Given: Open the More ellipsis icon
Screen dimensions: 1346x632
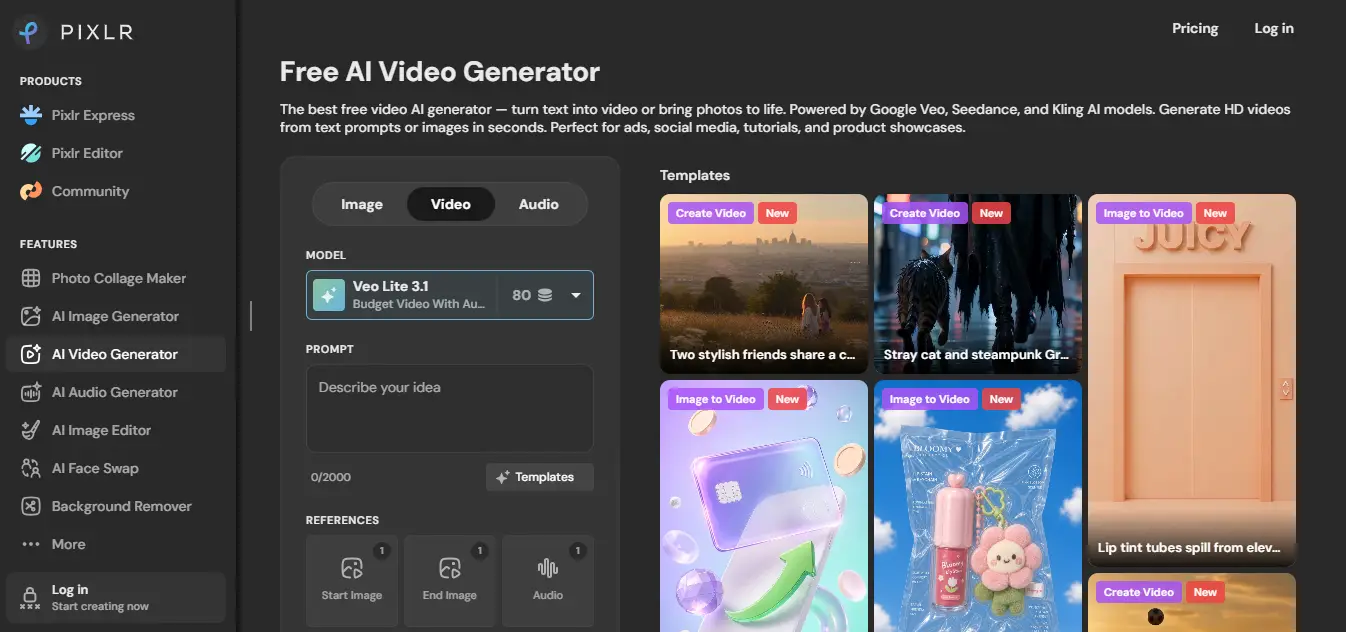Looking at the screenshot, I should click(31, 544).
